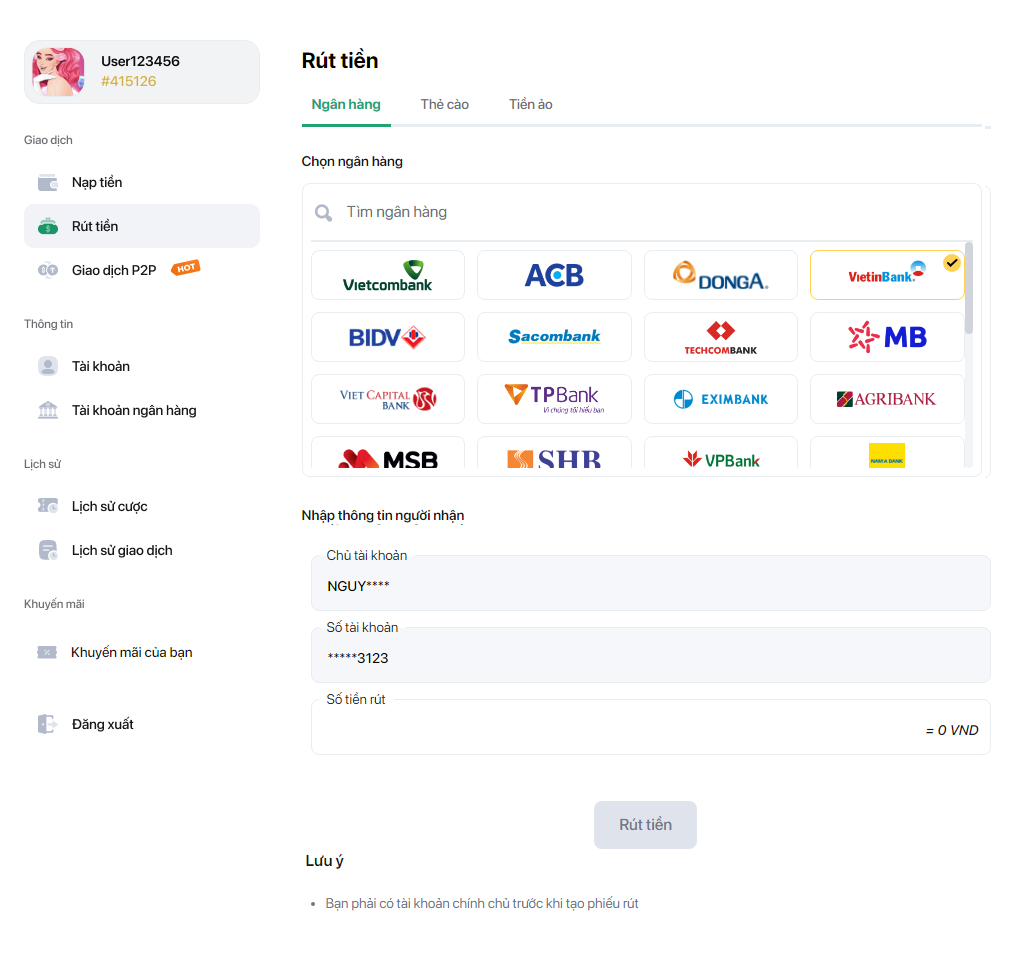Click the Lịch sử cược icon

(x=48, y=506)
